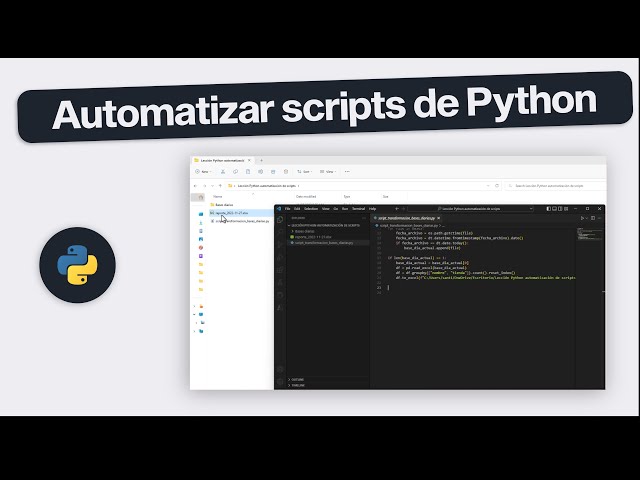
Task: Open the Go menu in VS Code
Action: [336, 209]
